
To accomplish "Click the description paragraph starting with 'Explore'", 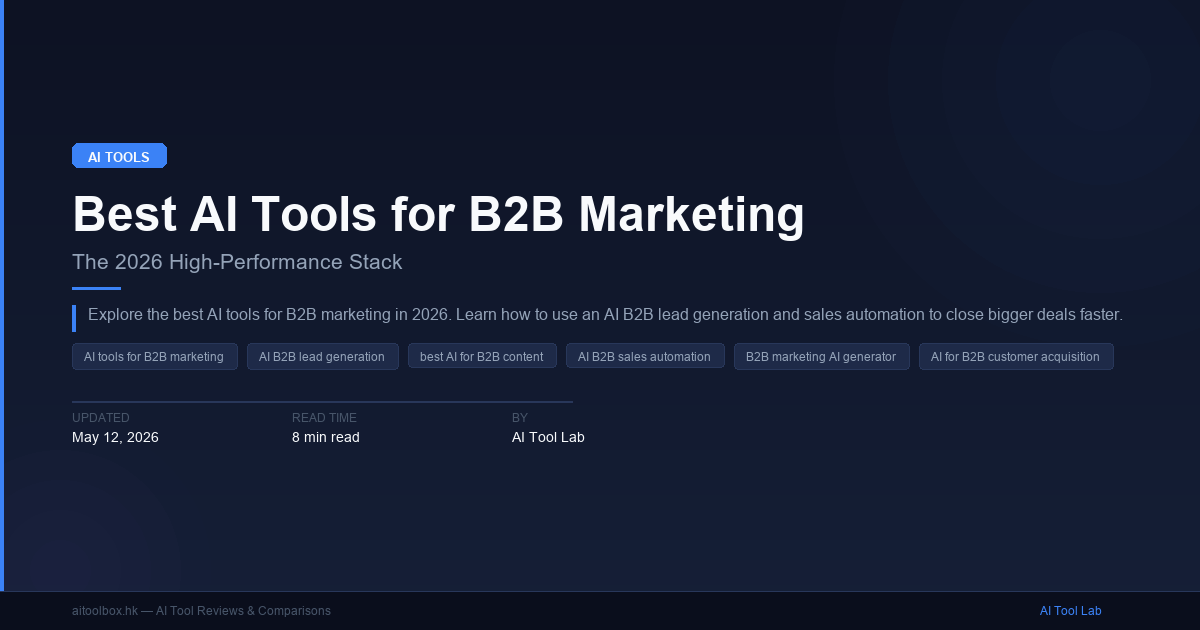I will 605,315.
